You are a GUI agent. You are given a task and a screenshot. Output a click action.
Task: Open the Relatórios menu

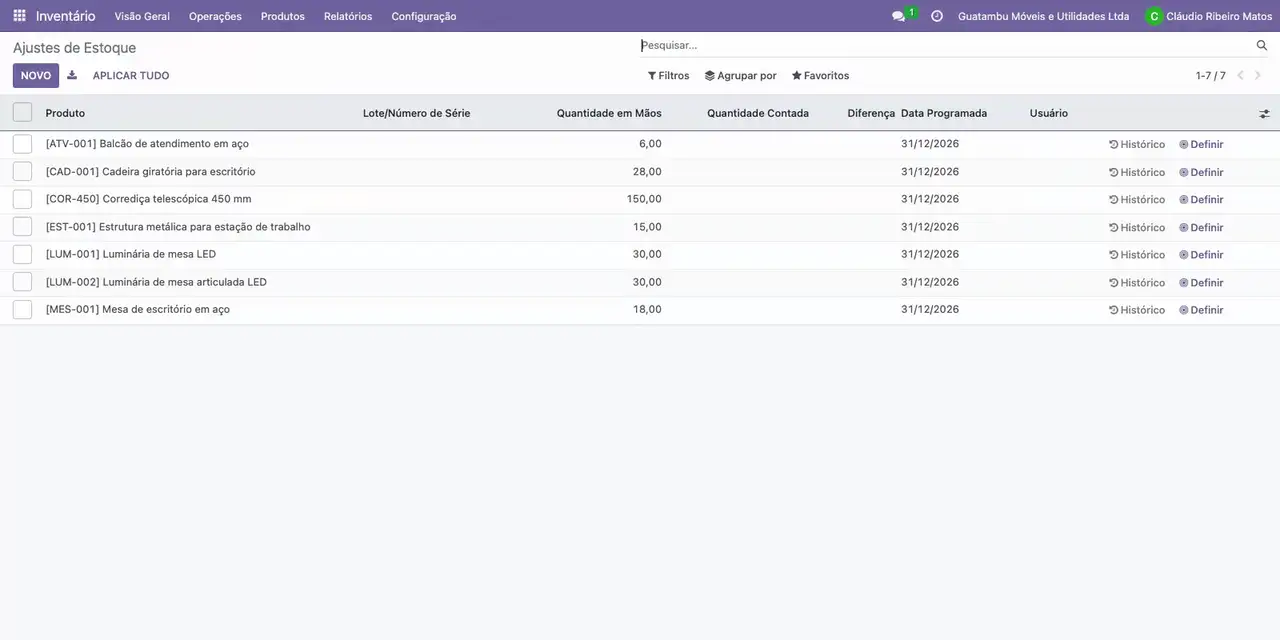pyautogui.click(x=348, y=16)
